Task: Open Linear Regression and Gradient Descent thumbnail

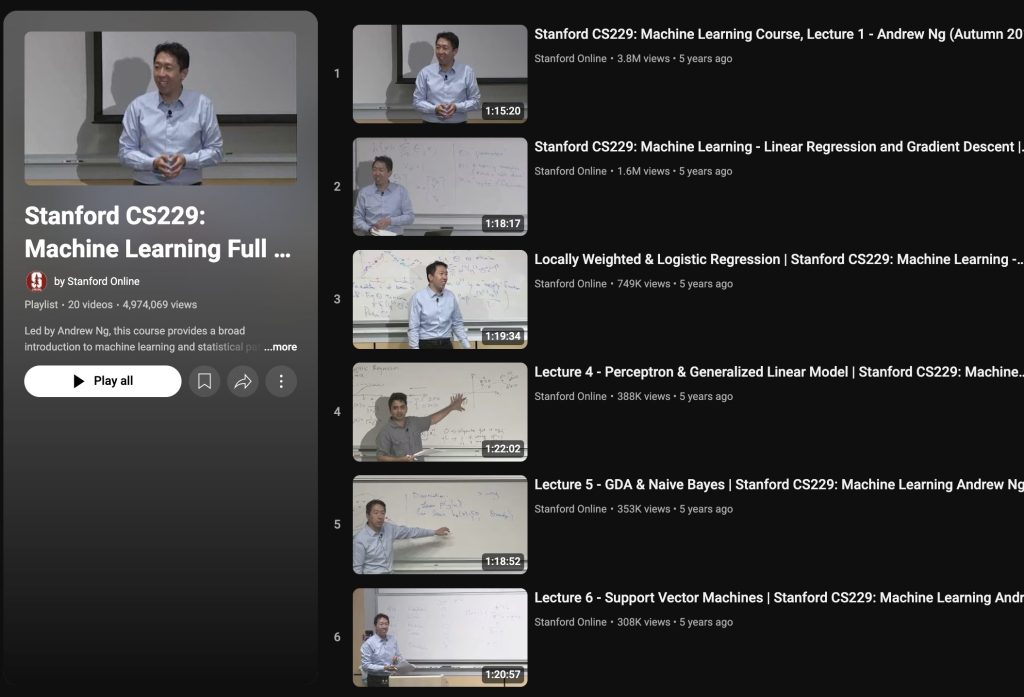Action: [439, 187]
